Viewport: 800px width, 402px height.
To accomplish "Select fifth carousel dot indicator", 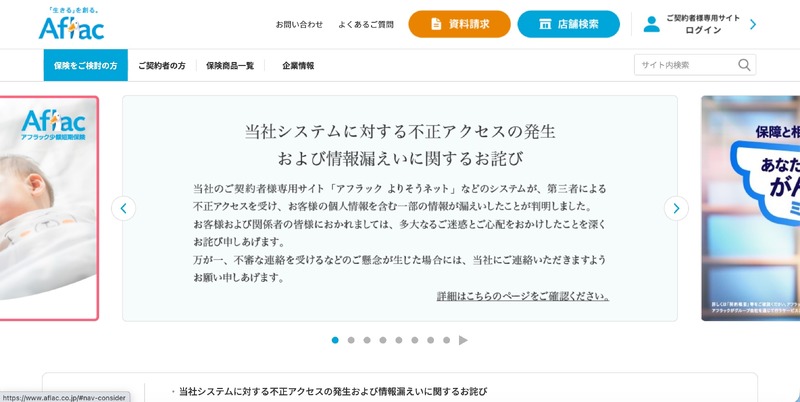I will click(398, 340).
